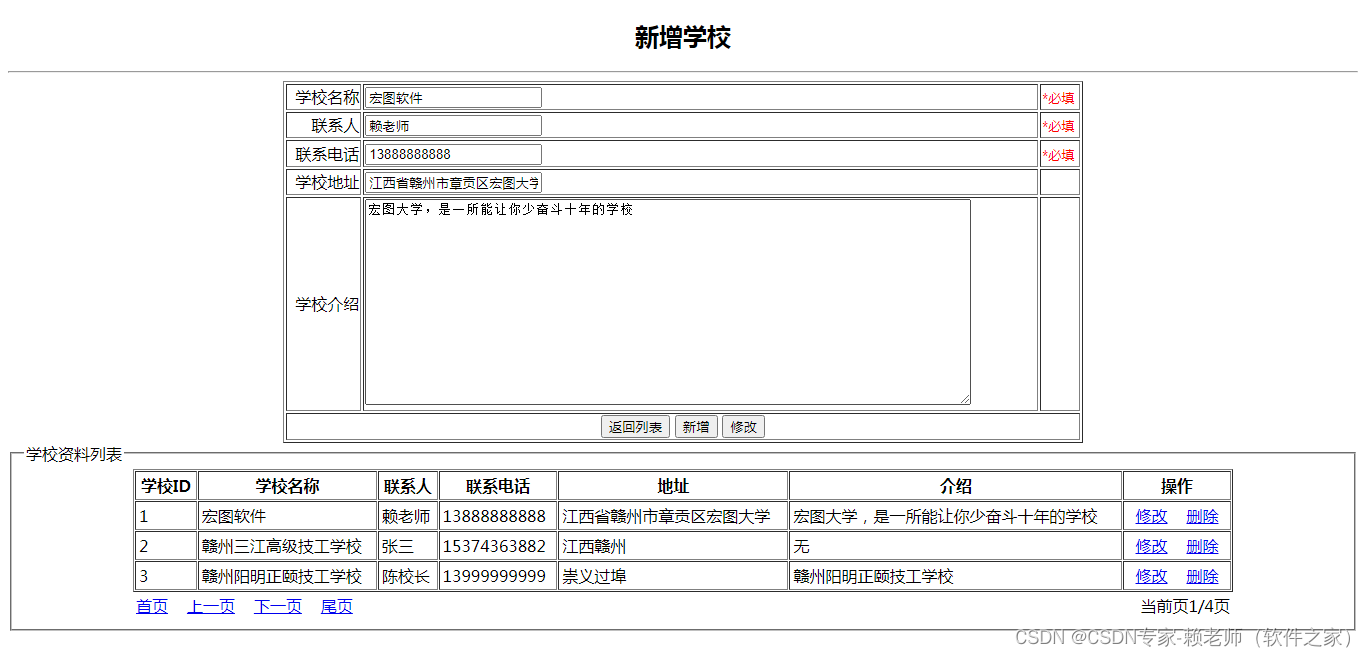This screenshot has height=657, width=1366.
Task: Jump to 尾页 link
Action: click(337, 606)
